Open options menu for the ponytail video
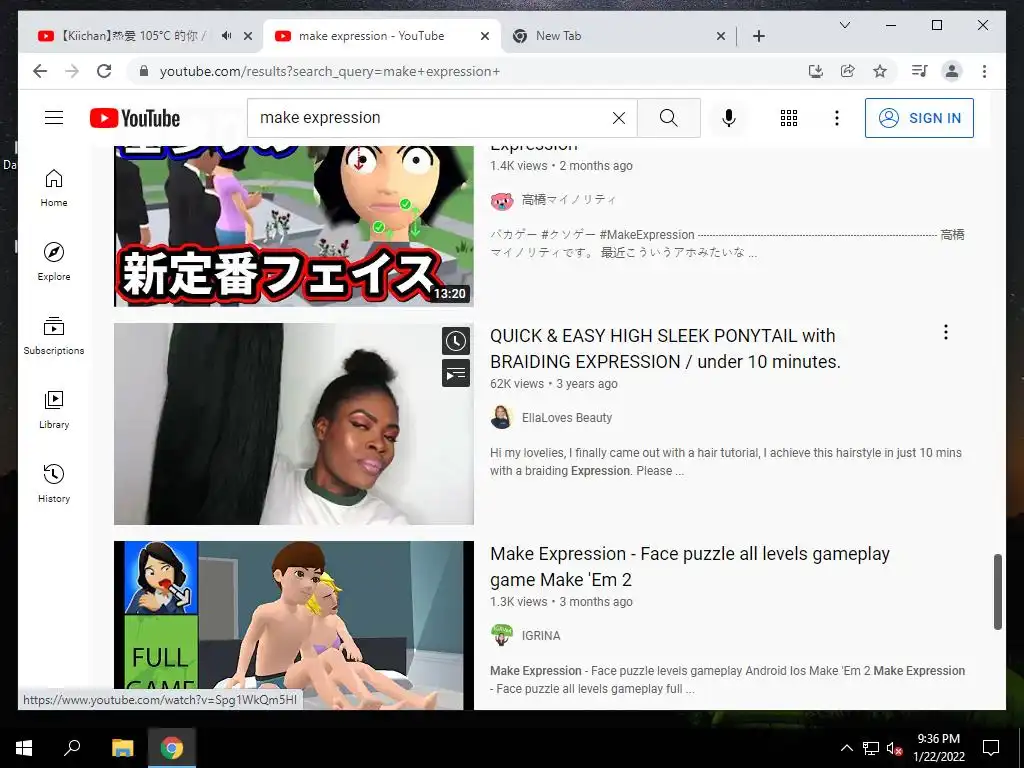The width and height of the screenshot is (1024, 768). tap(945, 332)
